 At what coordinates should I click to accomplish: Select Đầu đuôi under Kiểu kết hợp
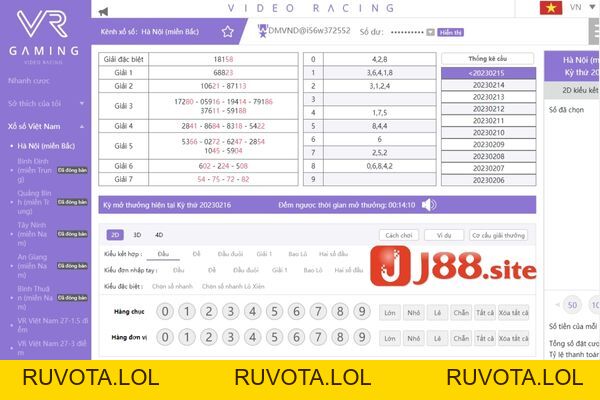tap(230, 254)
